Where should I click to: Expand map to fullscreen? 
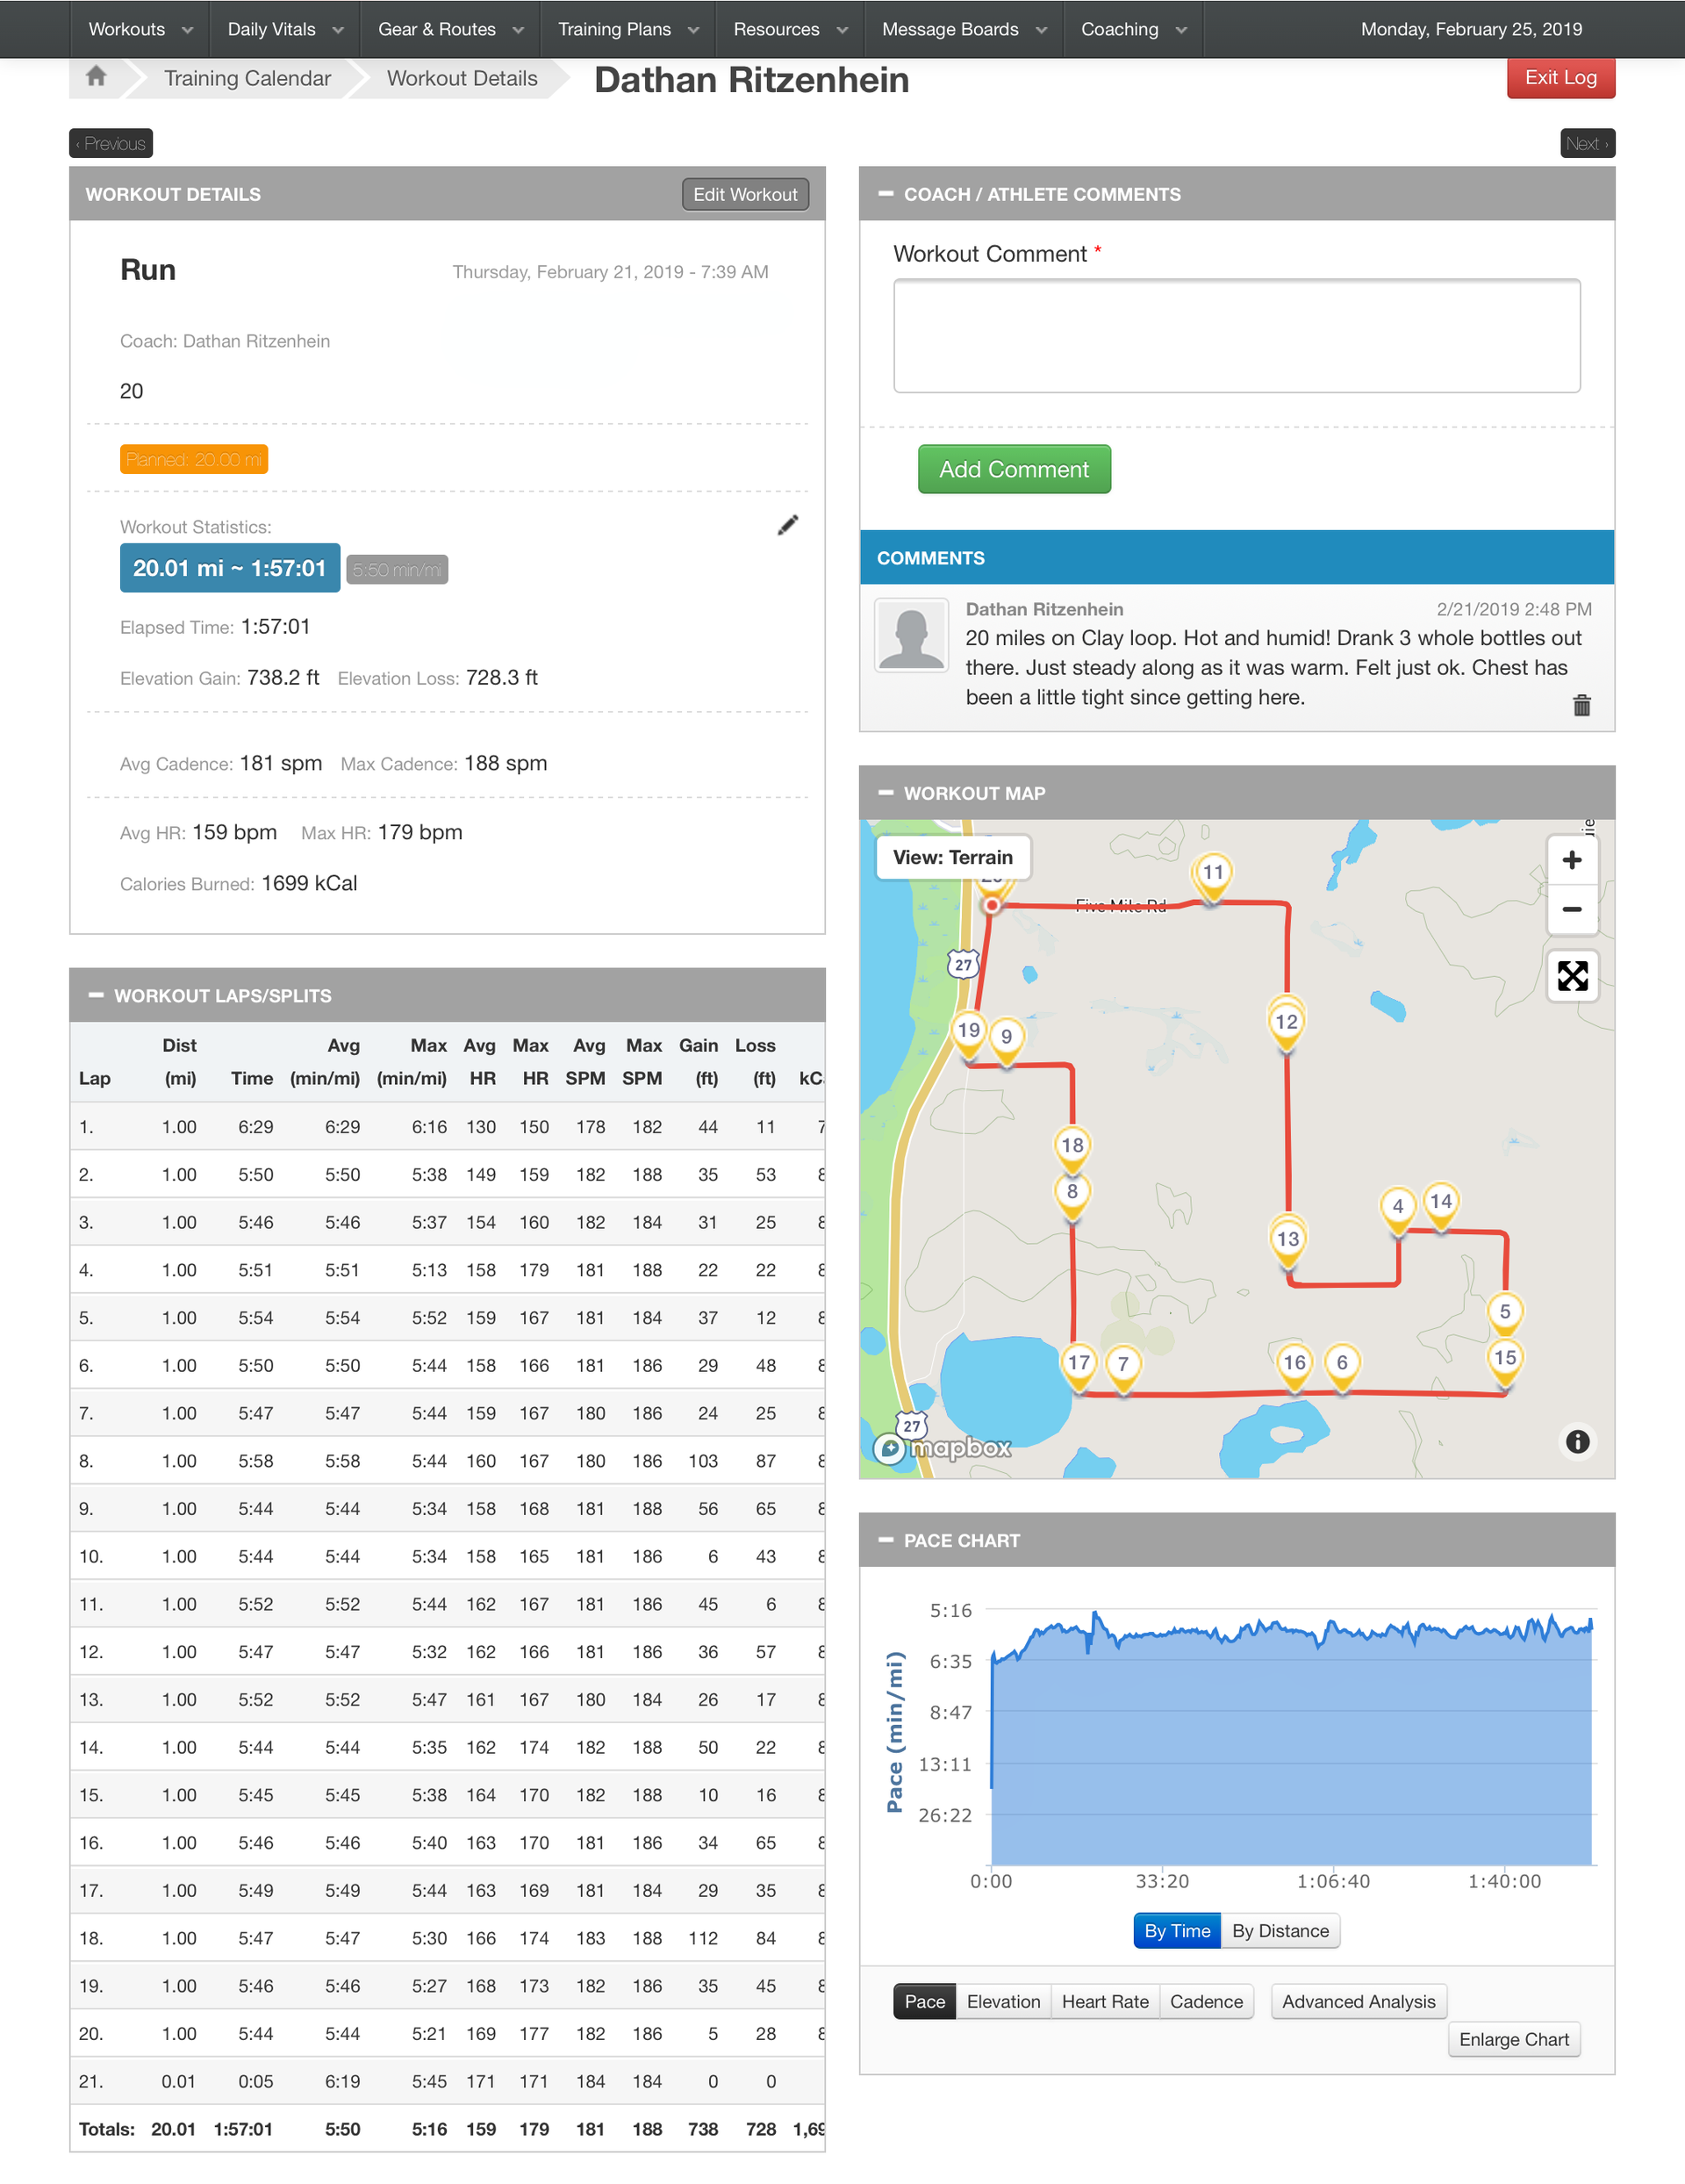point(1571,976)
